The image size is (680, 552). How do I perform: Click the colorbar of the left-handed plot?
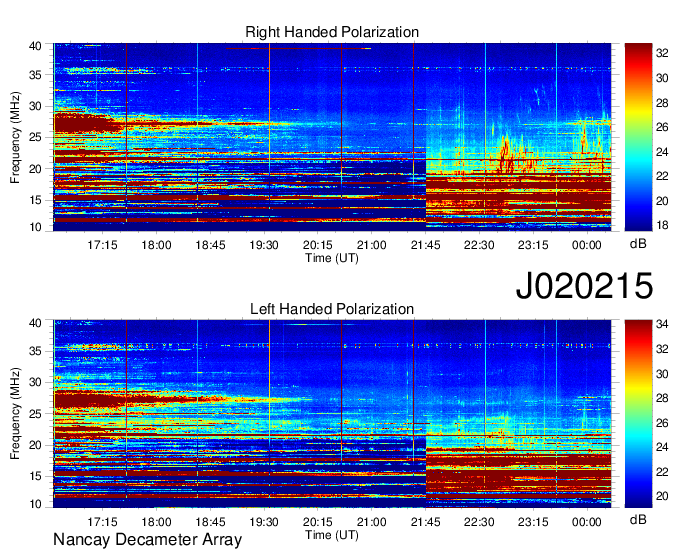point(638,414)
